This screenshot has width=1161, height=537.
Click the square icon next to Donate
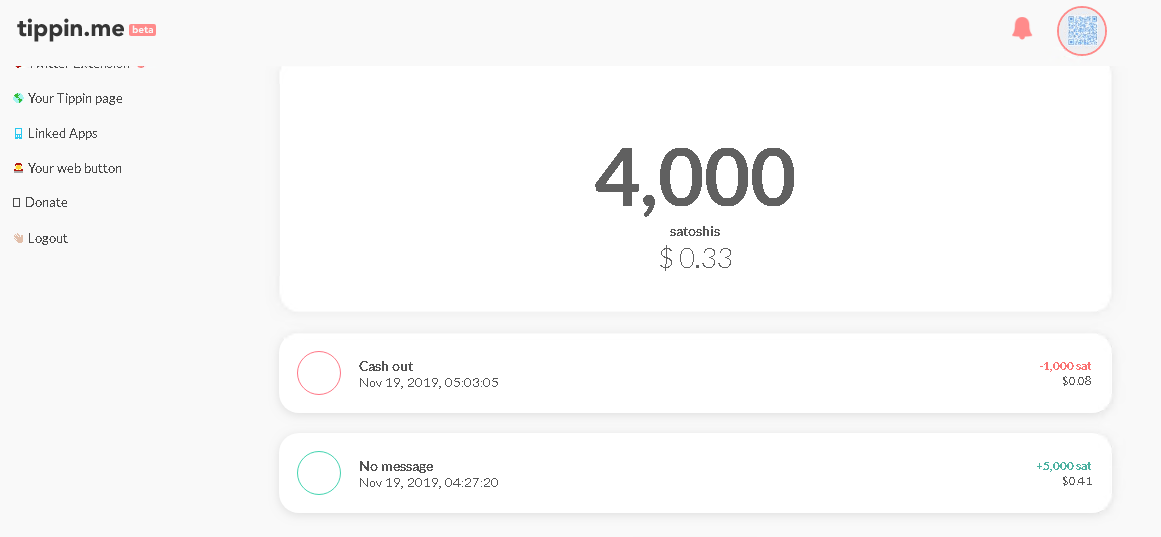coord(16,202)
